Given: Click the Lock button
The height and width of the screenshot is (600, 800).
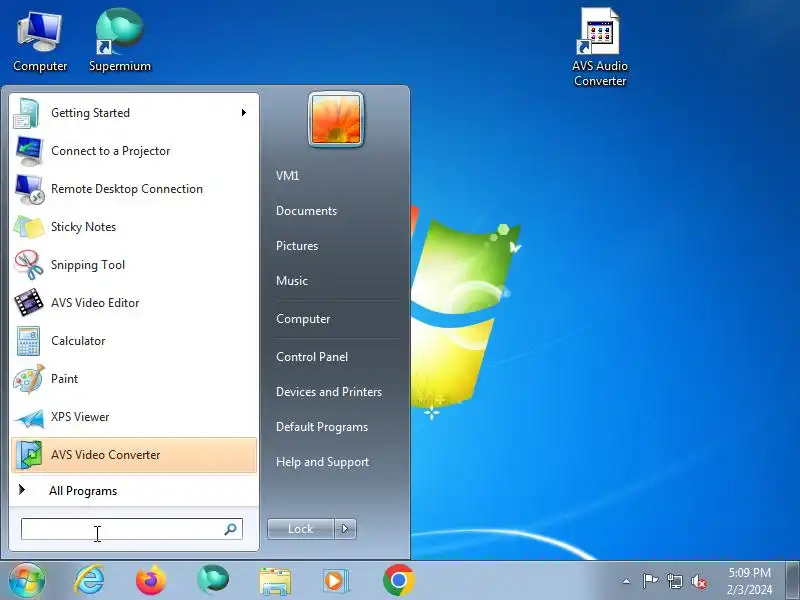Looking at the screenshot, I should 301,529.
